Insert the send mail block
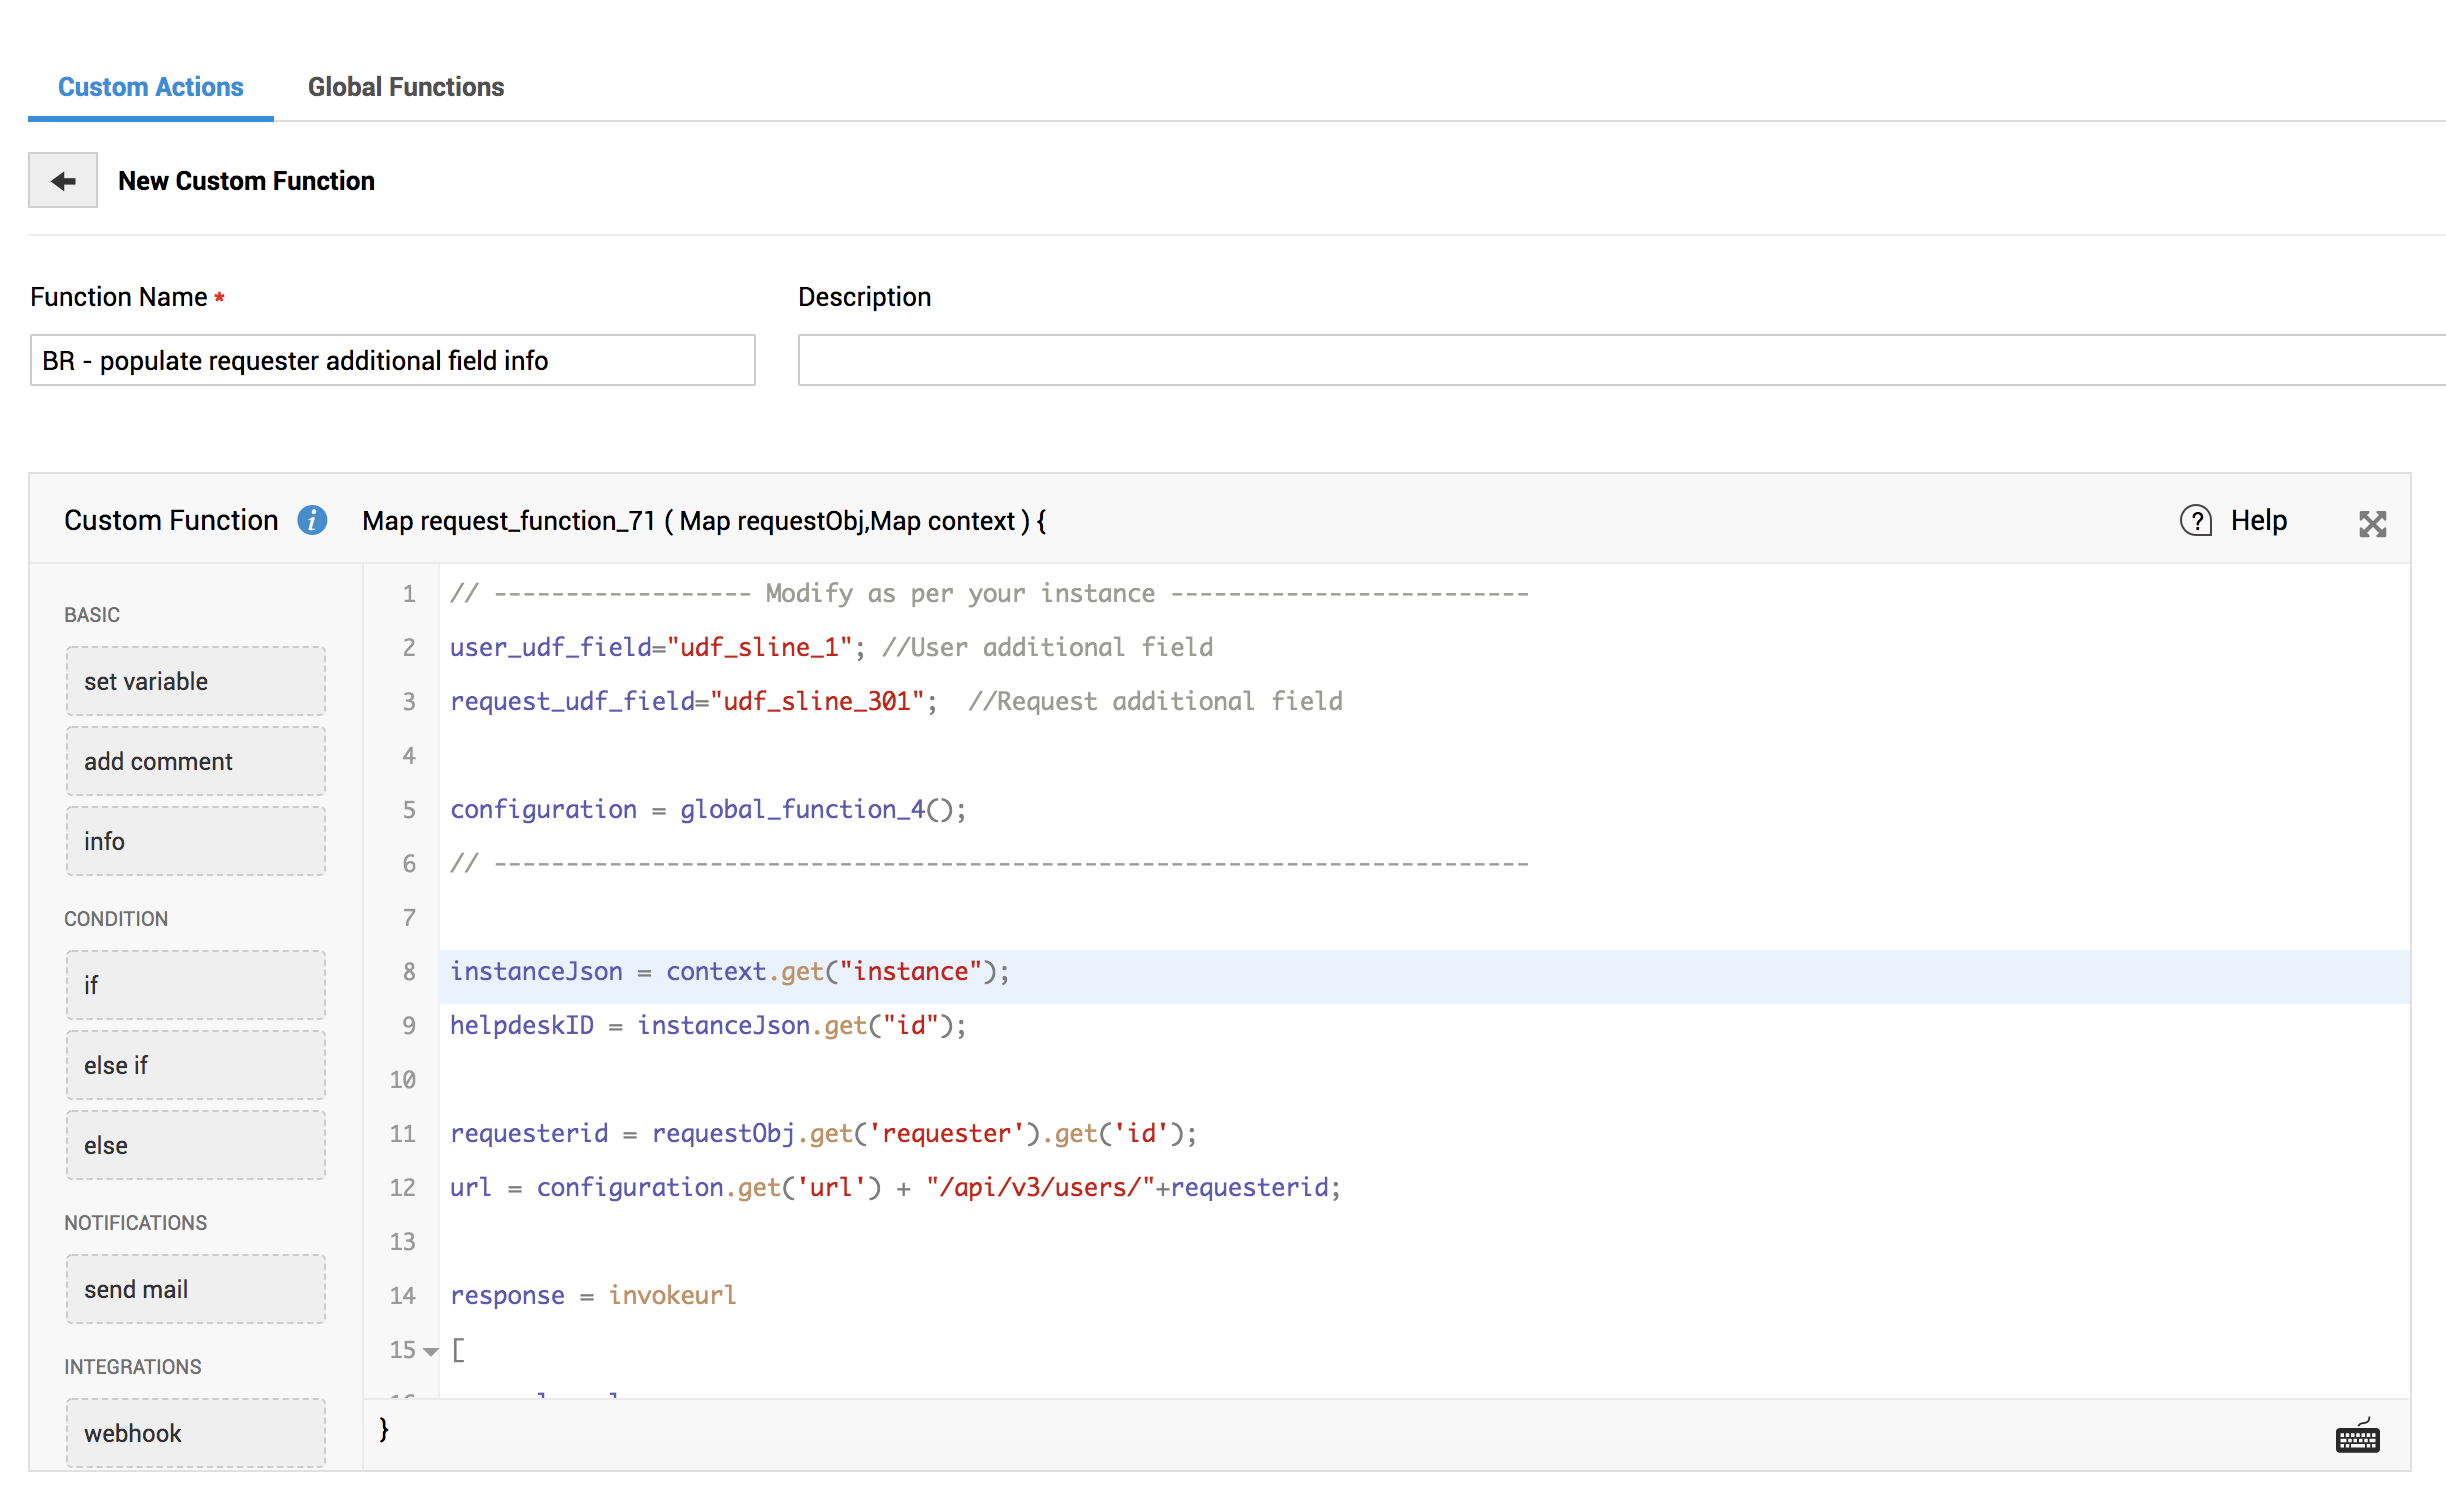This screenshot has width=2446, height=1496. click(x=196, y=1289)
